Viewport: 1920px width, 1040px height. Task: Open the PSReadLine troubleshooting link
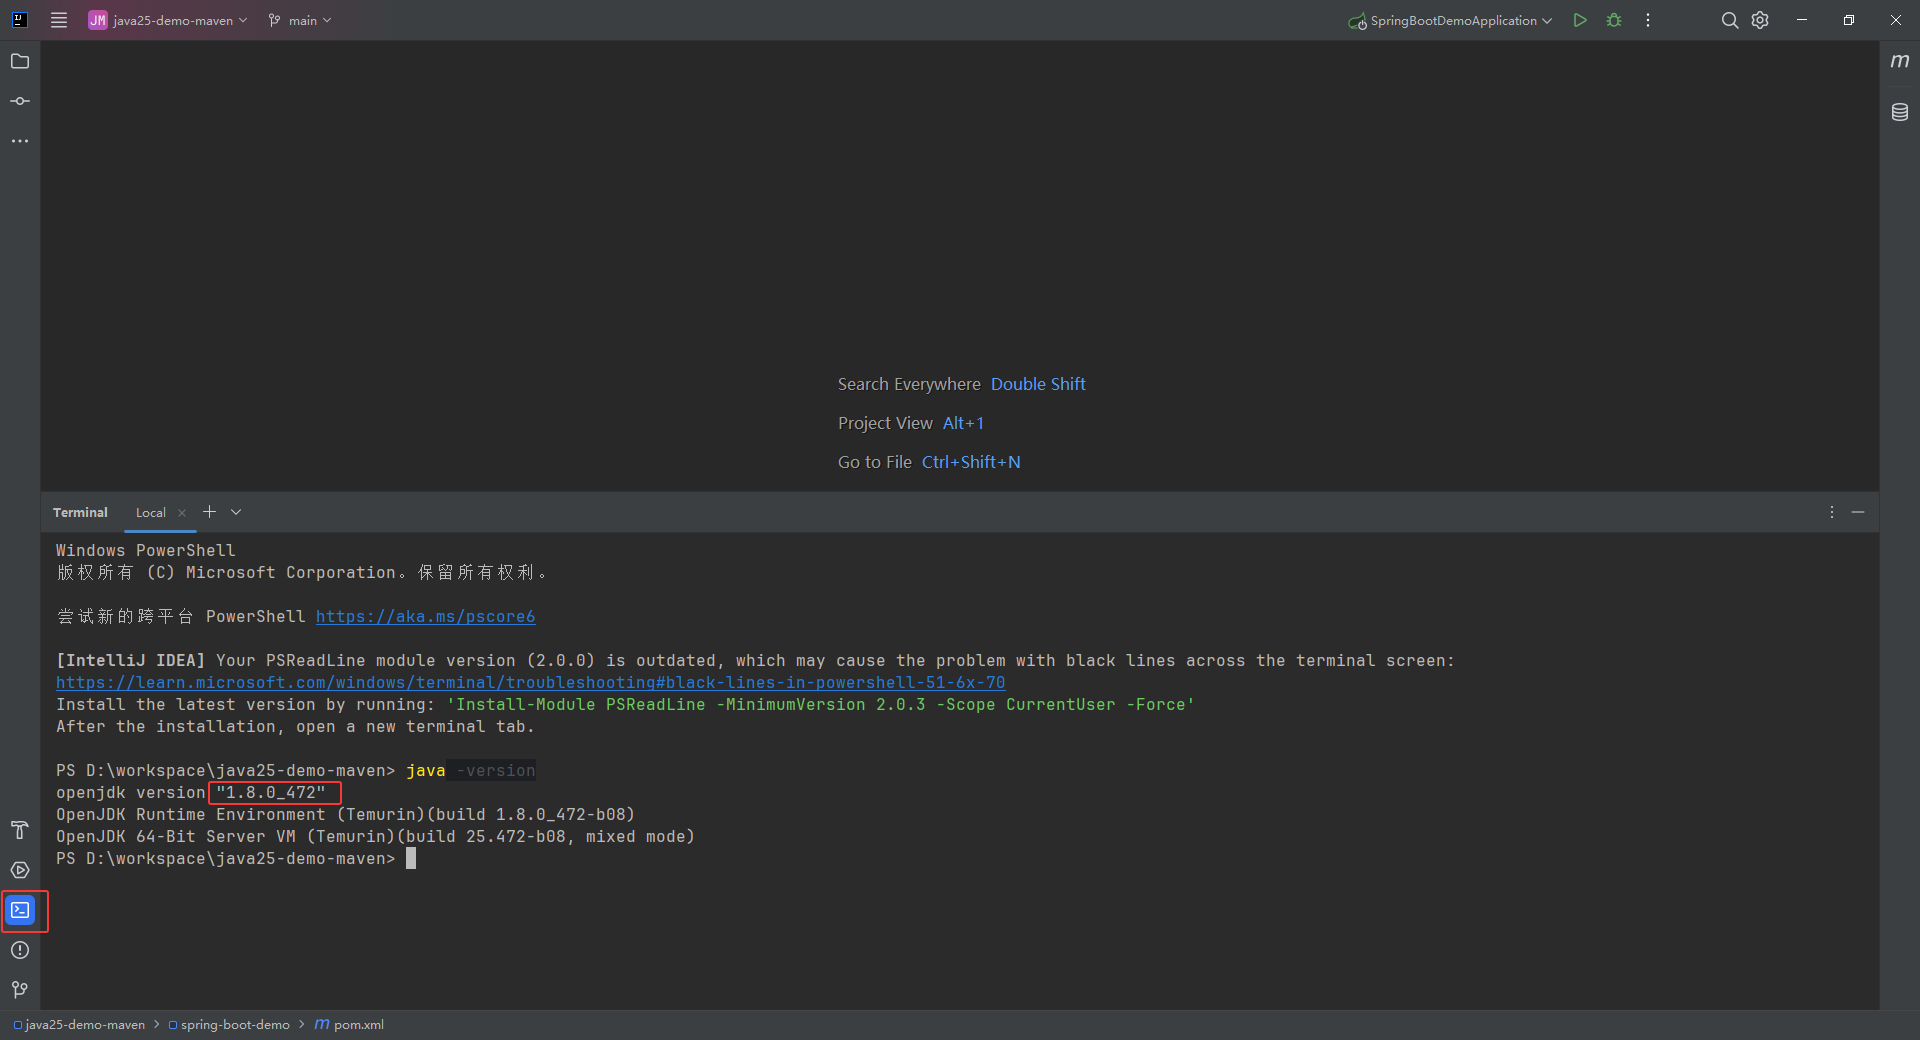(530, 682)
